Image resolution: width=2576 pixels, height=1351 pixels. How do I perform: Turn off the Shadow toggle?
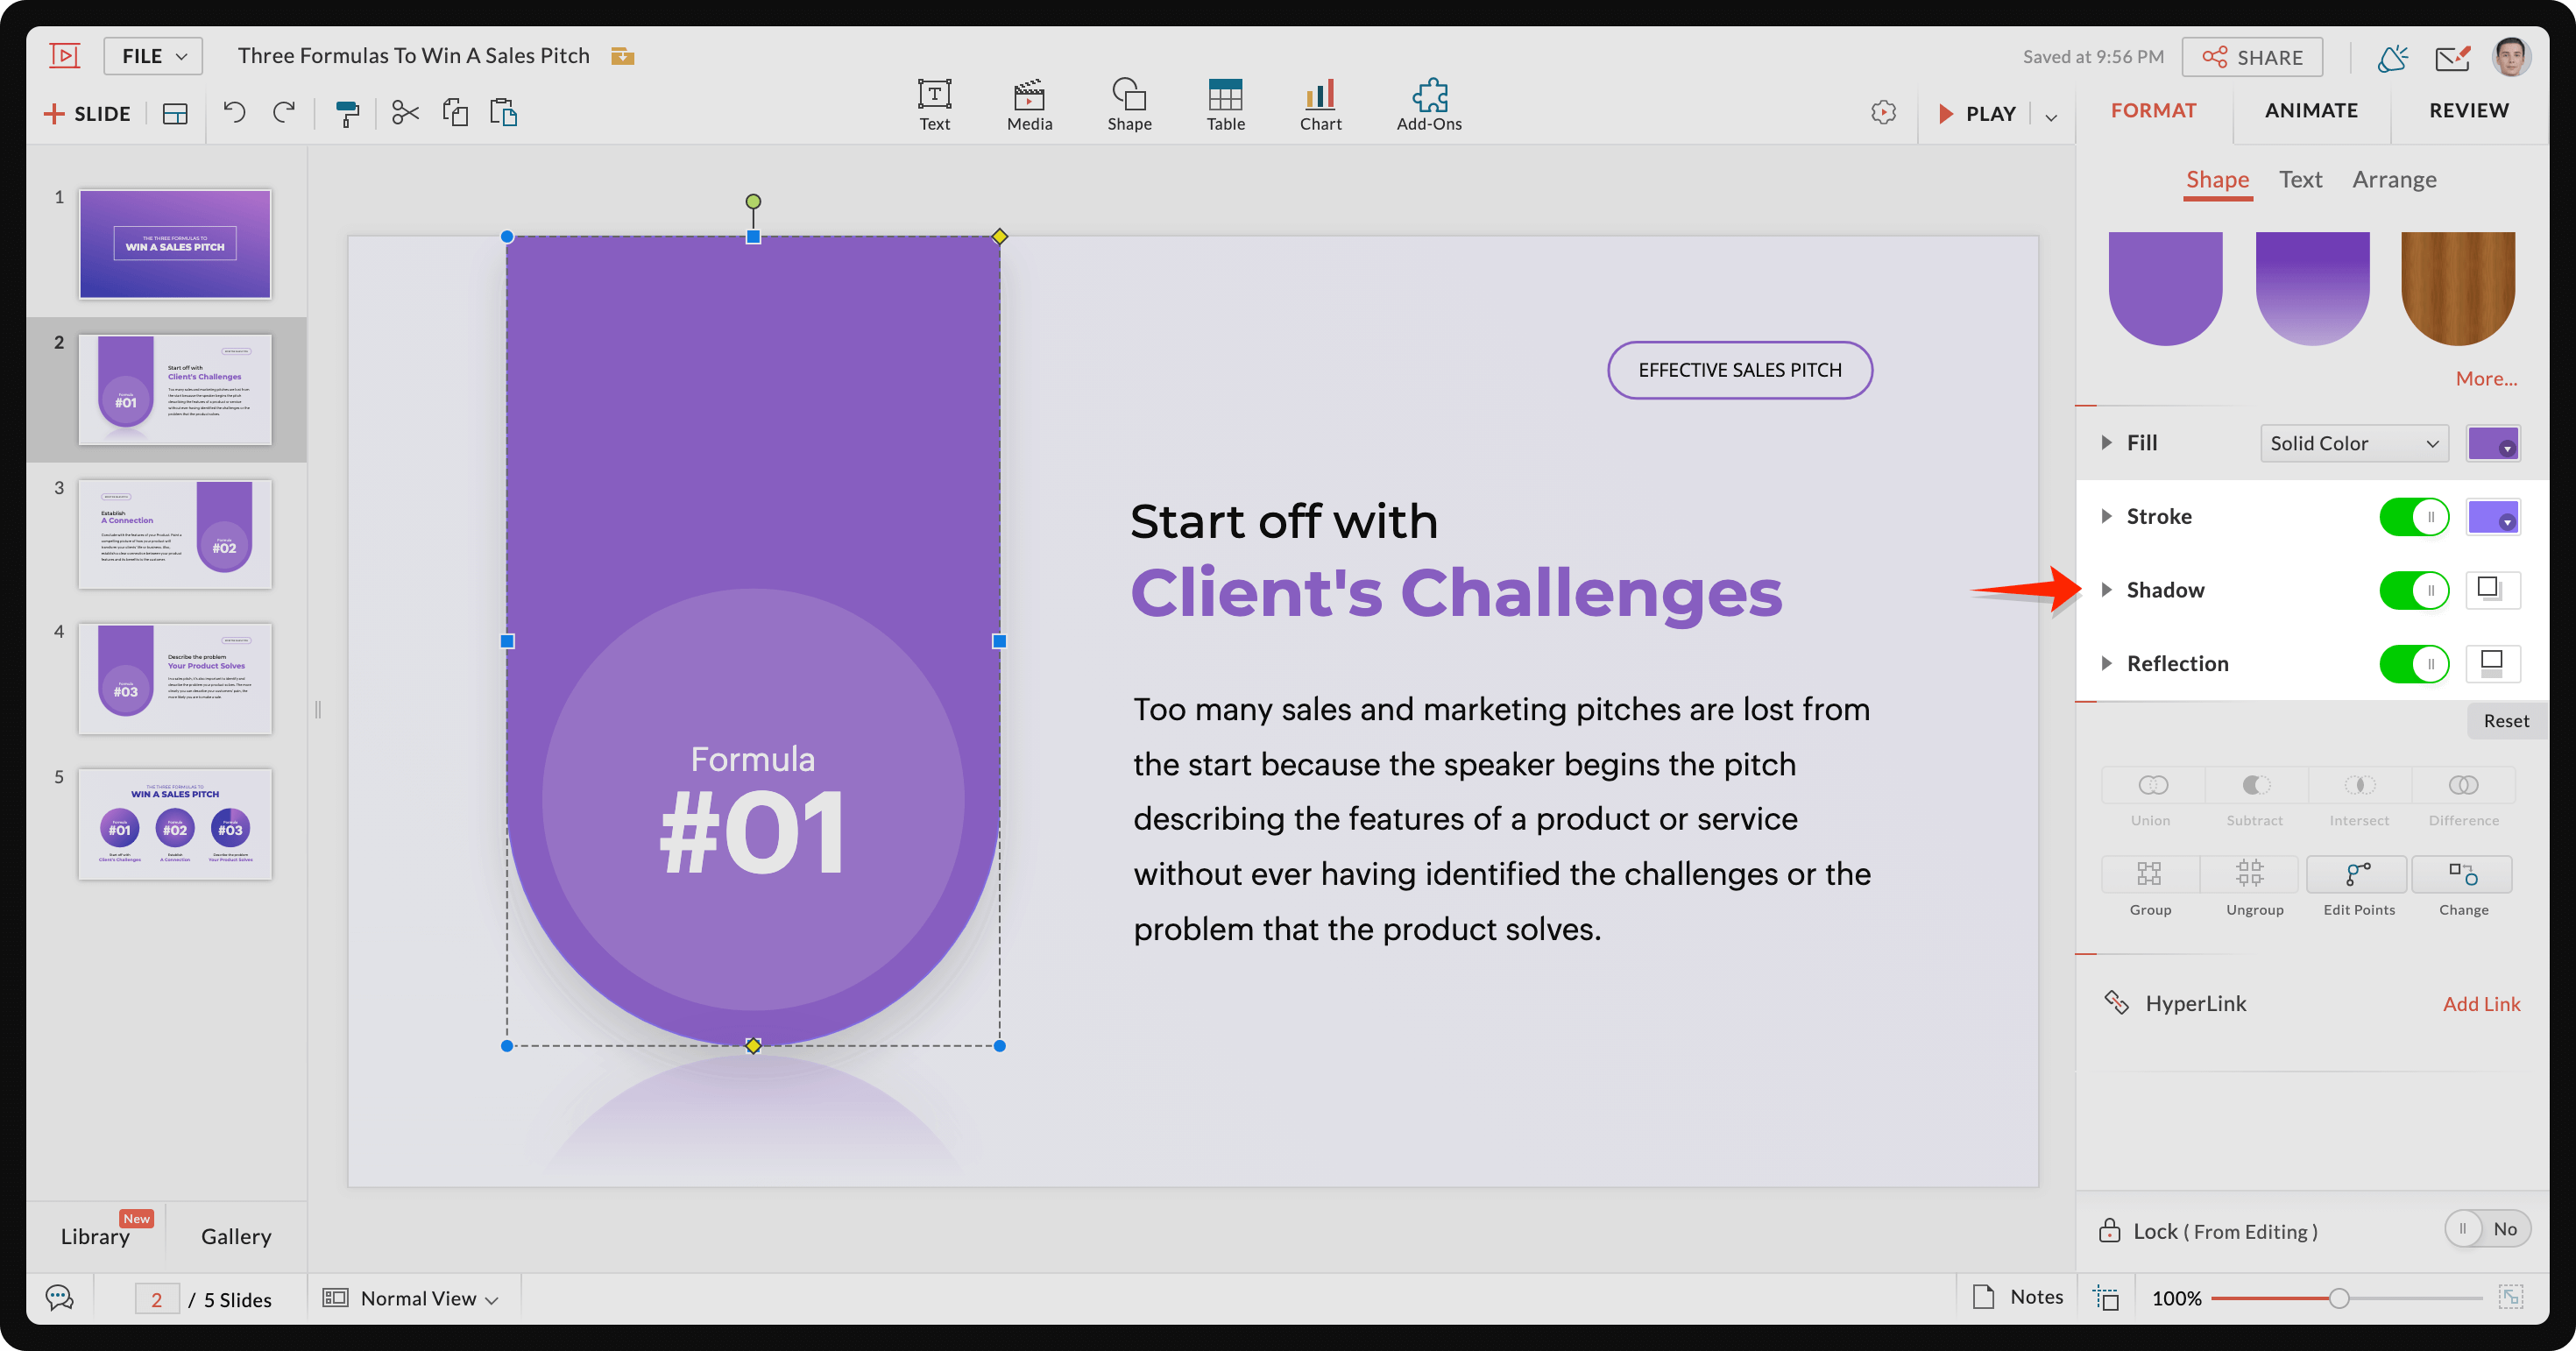tap(2413, 590)
